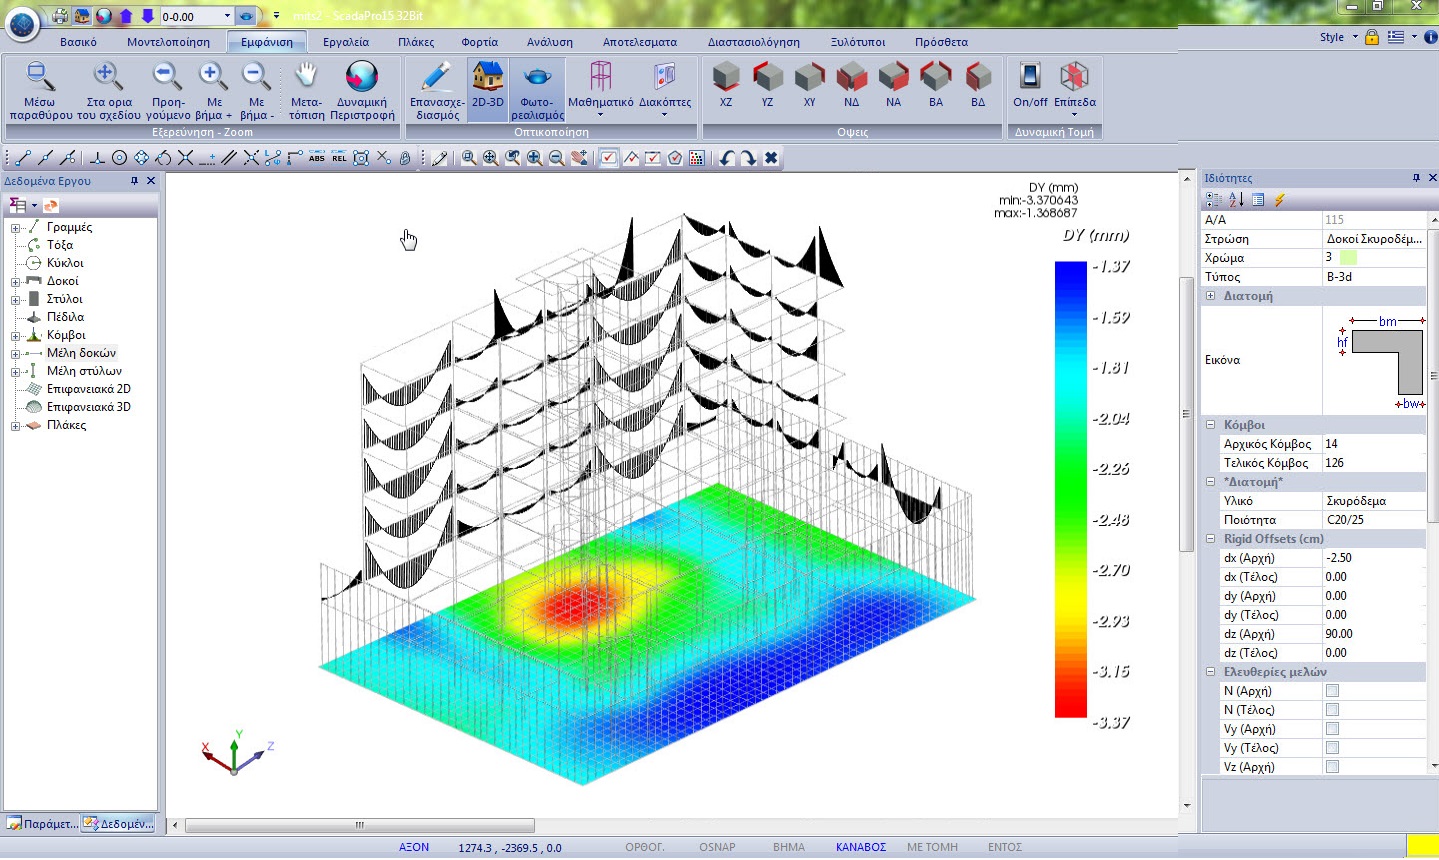The image size is (1439, 860).
Task: Select Μέλη δοκών in project tree
Action: click(x=81, y=353)
